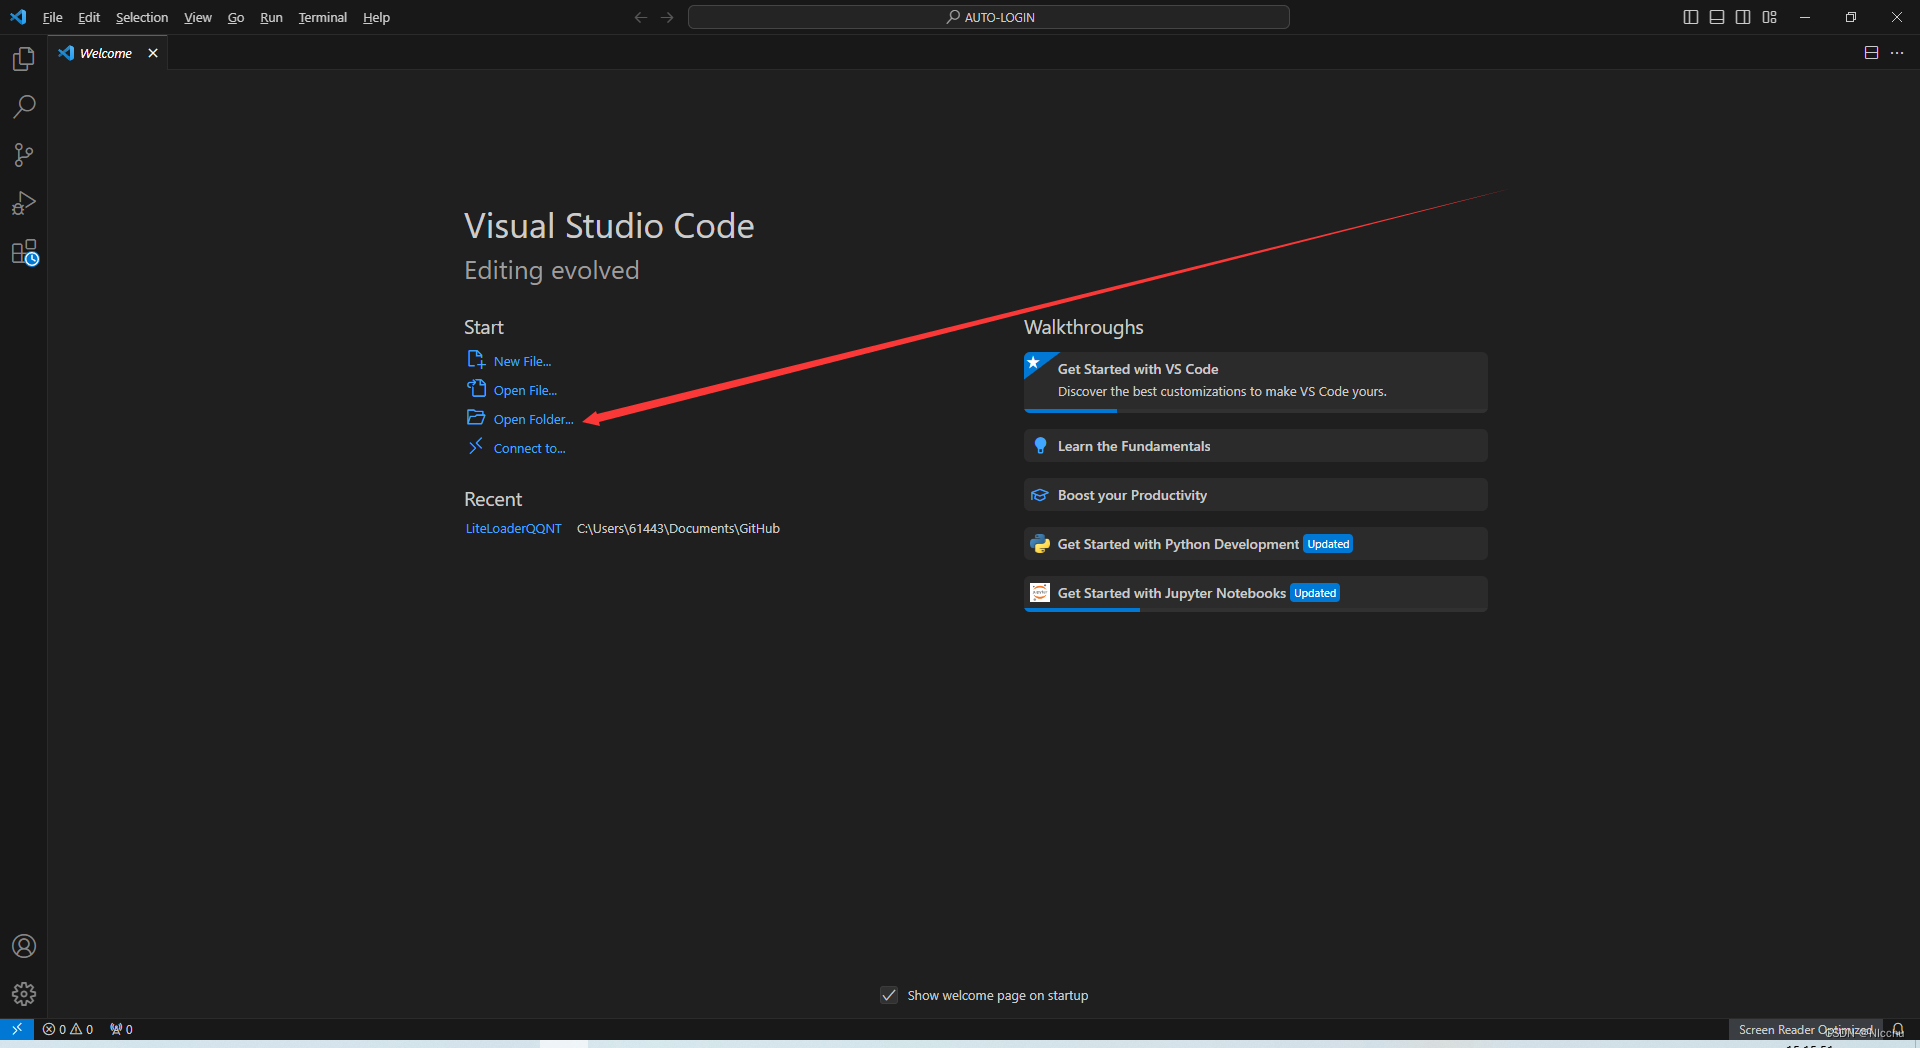Click the star badge on Get Started card

1034,362
